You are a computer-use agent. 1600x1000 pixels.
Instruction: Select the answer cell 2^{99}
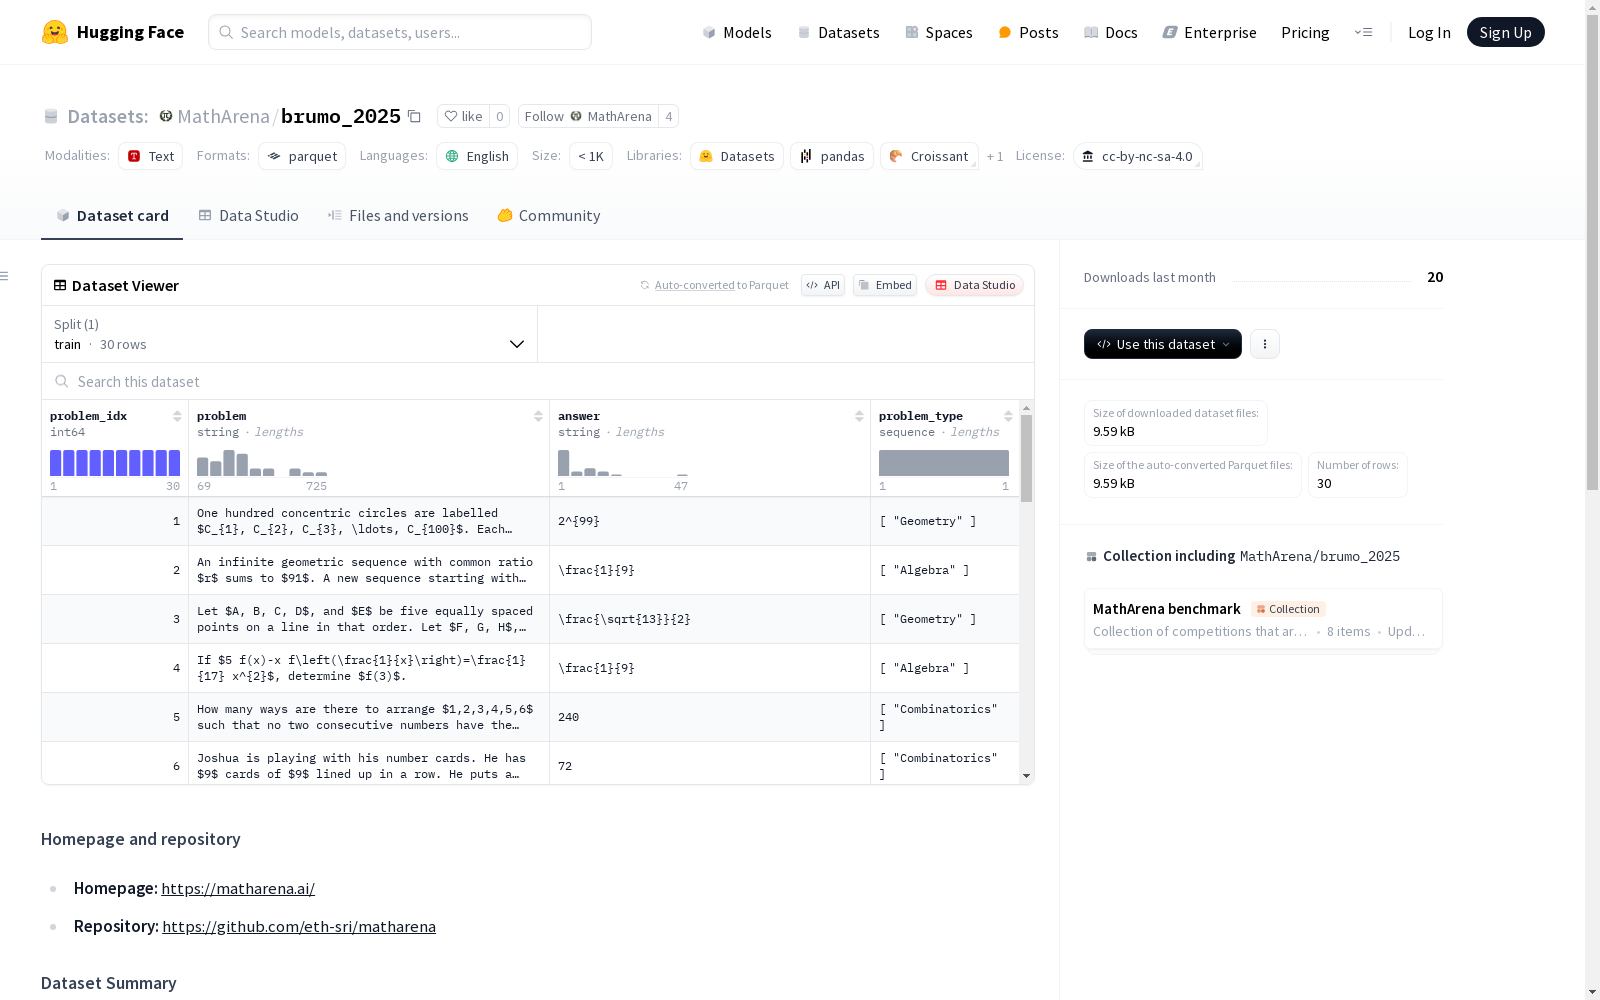(x=710, y=521)
